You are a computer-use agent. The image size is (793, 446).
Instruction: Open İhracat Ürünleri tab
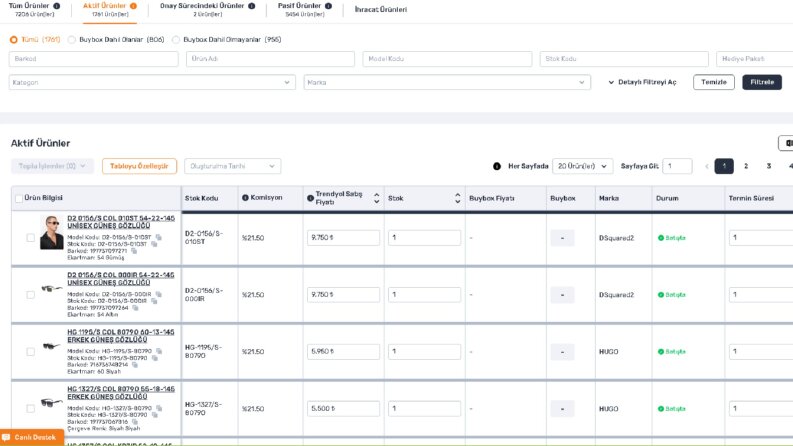click(381, 10)
